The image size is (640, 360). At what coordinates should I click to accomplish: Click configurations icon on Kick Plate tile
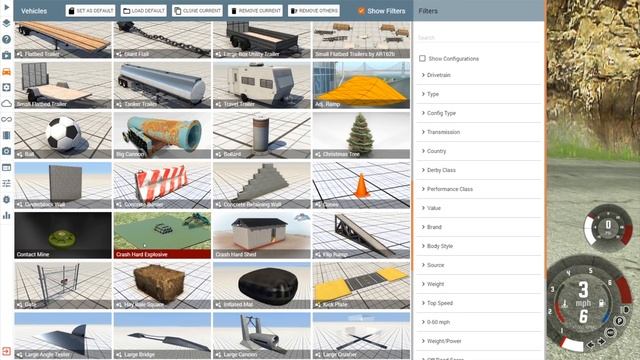318,304
